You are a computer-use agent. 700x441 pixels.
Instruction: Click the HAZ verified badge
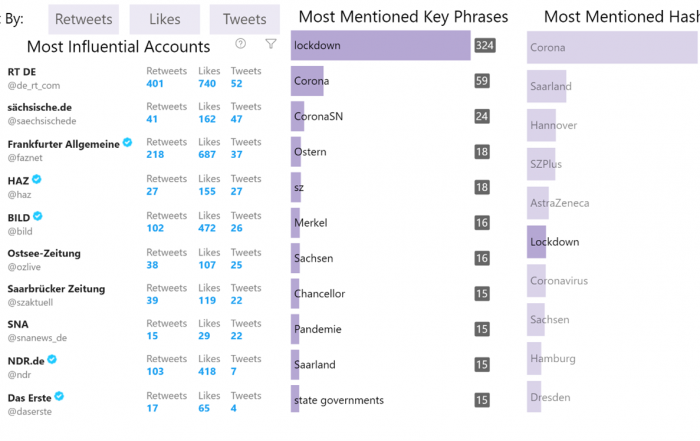click(x=37, y=179)
